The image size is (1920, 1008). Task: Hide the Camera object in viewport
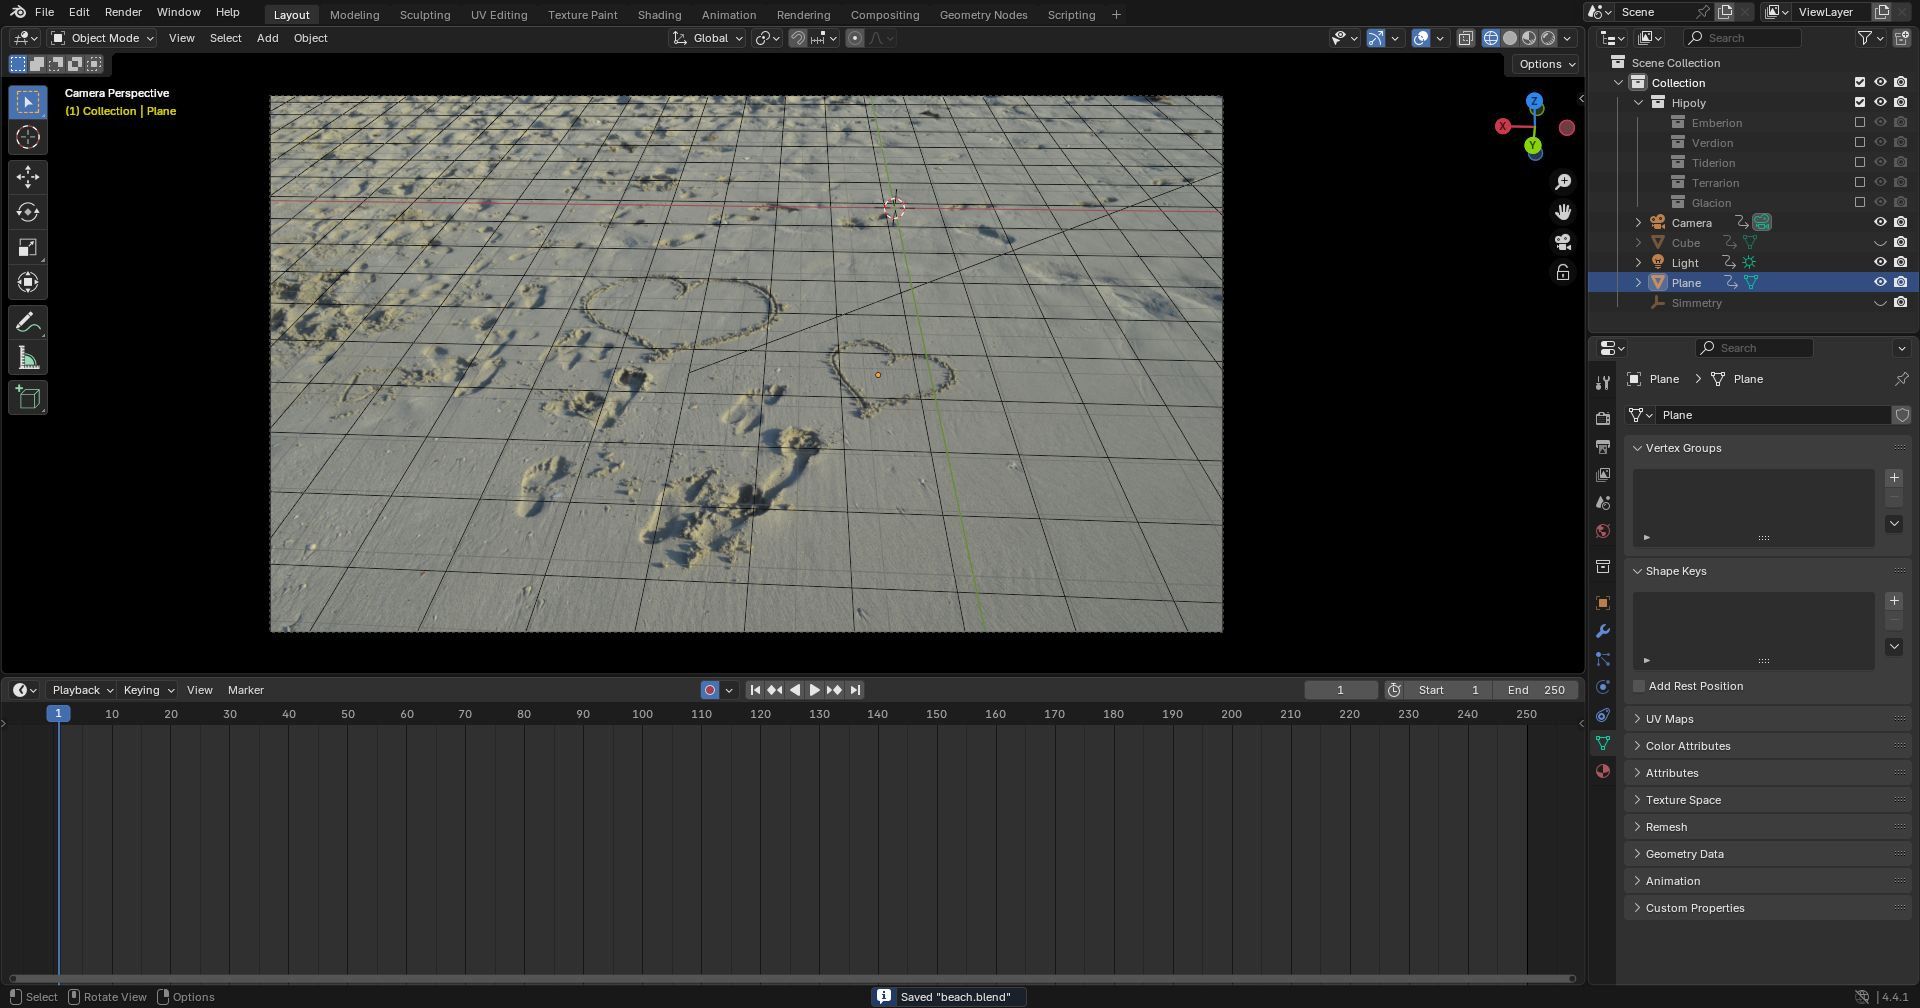pyautogui.click(x=1880, y=222)
